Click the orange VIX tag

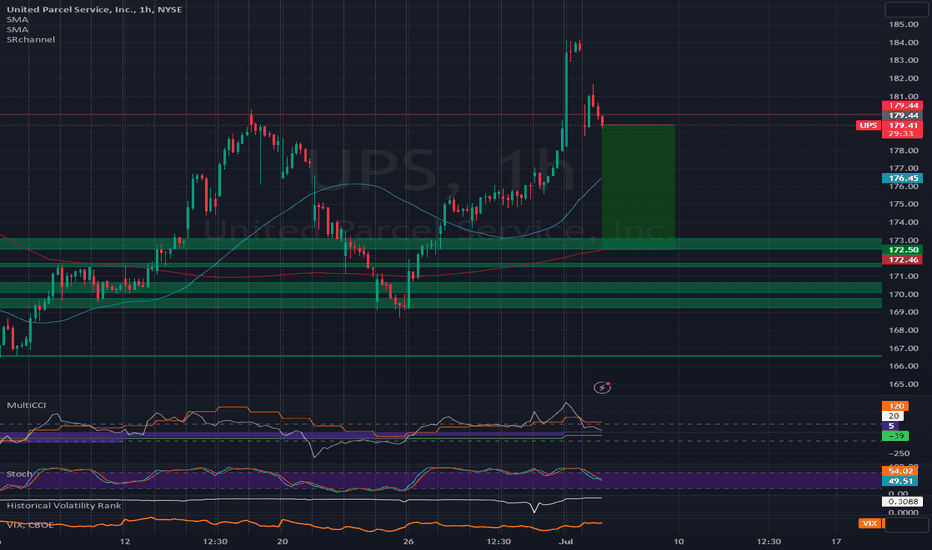870,523
